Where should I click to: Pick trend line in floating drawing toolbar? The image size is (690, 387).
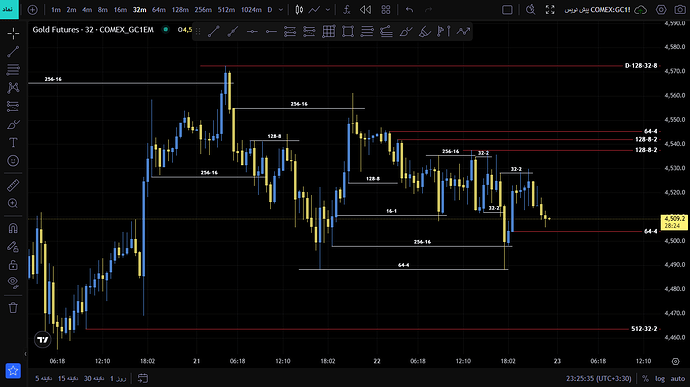tap(213, 31)
